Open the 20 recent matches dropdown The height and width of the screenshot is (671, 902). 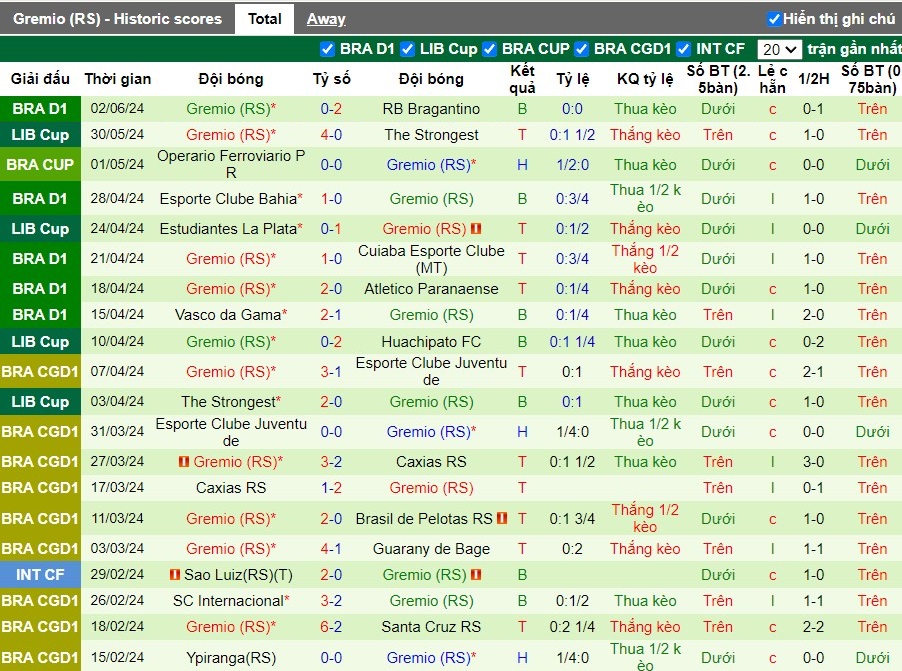[779, 49]
